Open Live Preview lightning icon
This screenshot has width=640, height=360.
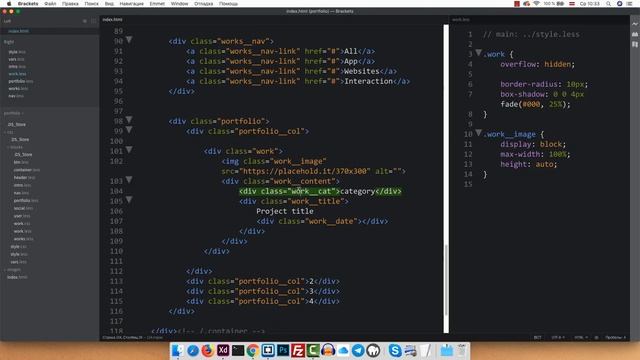point(635,24)
